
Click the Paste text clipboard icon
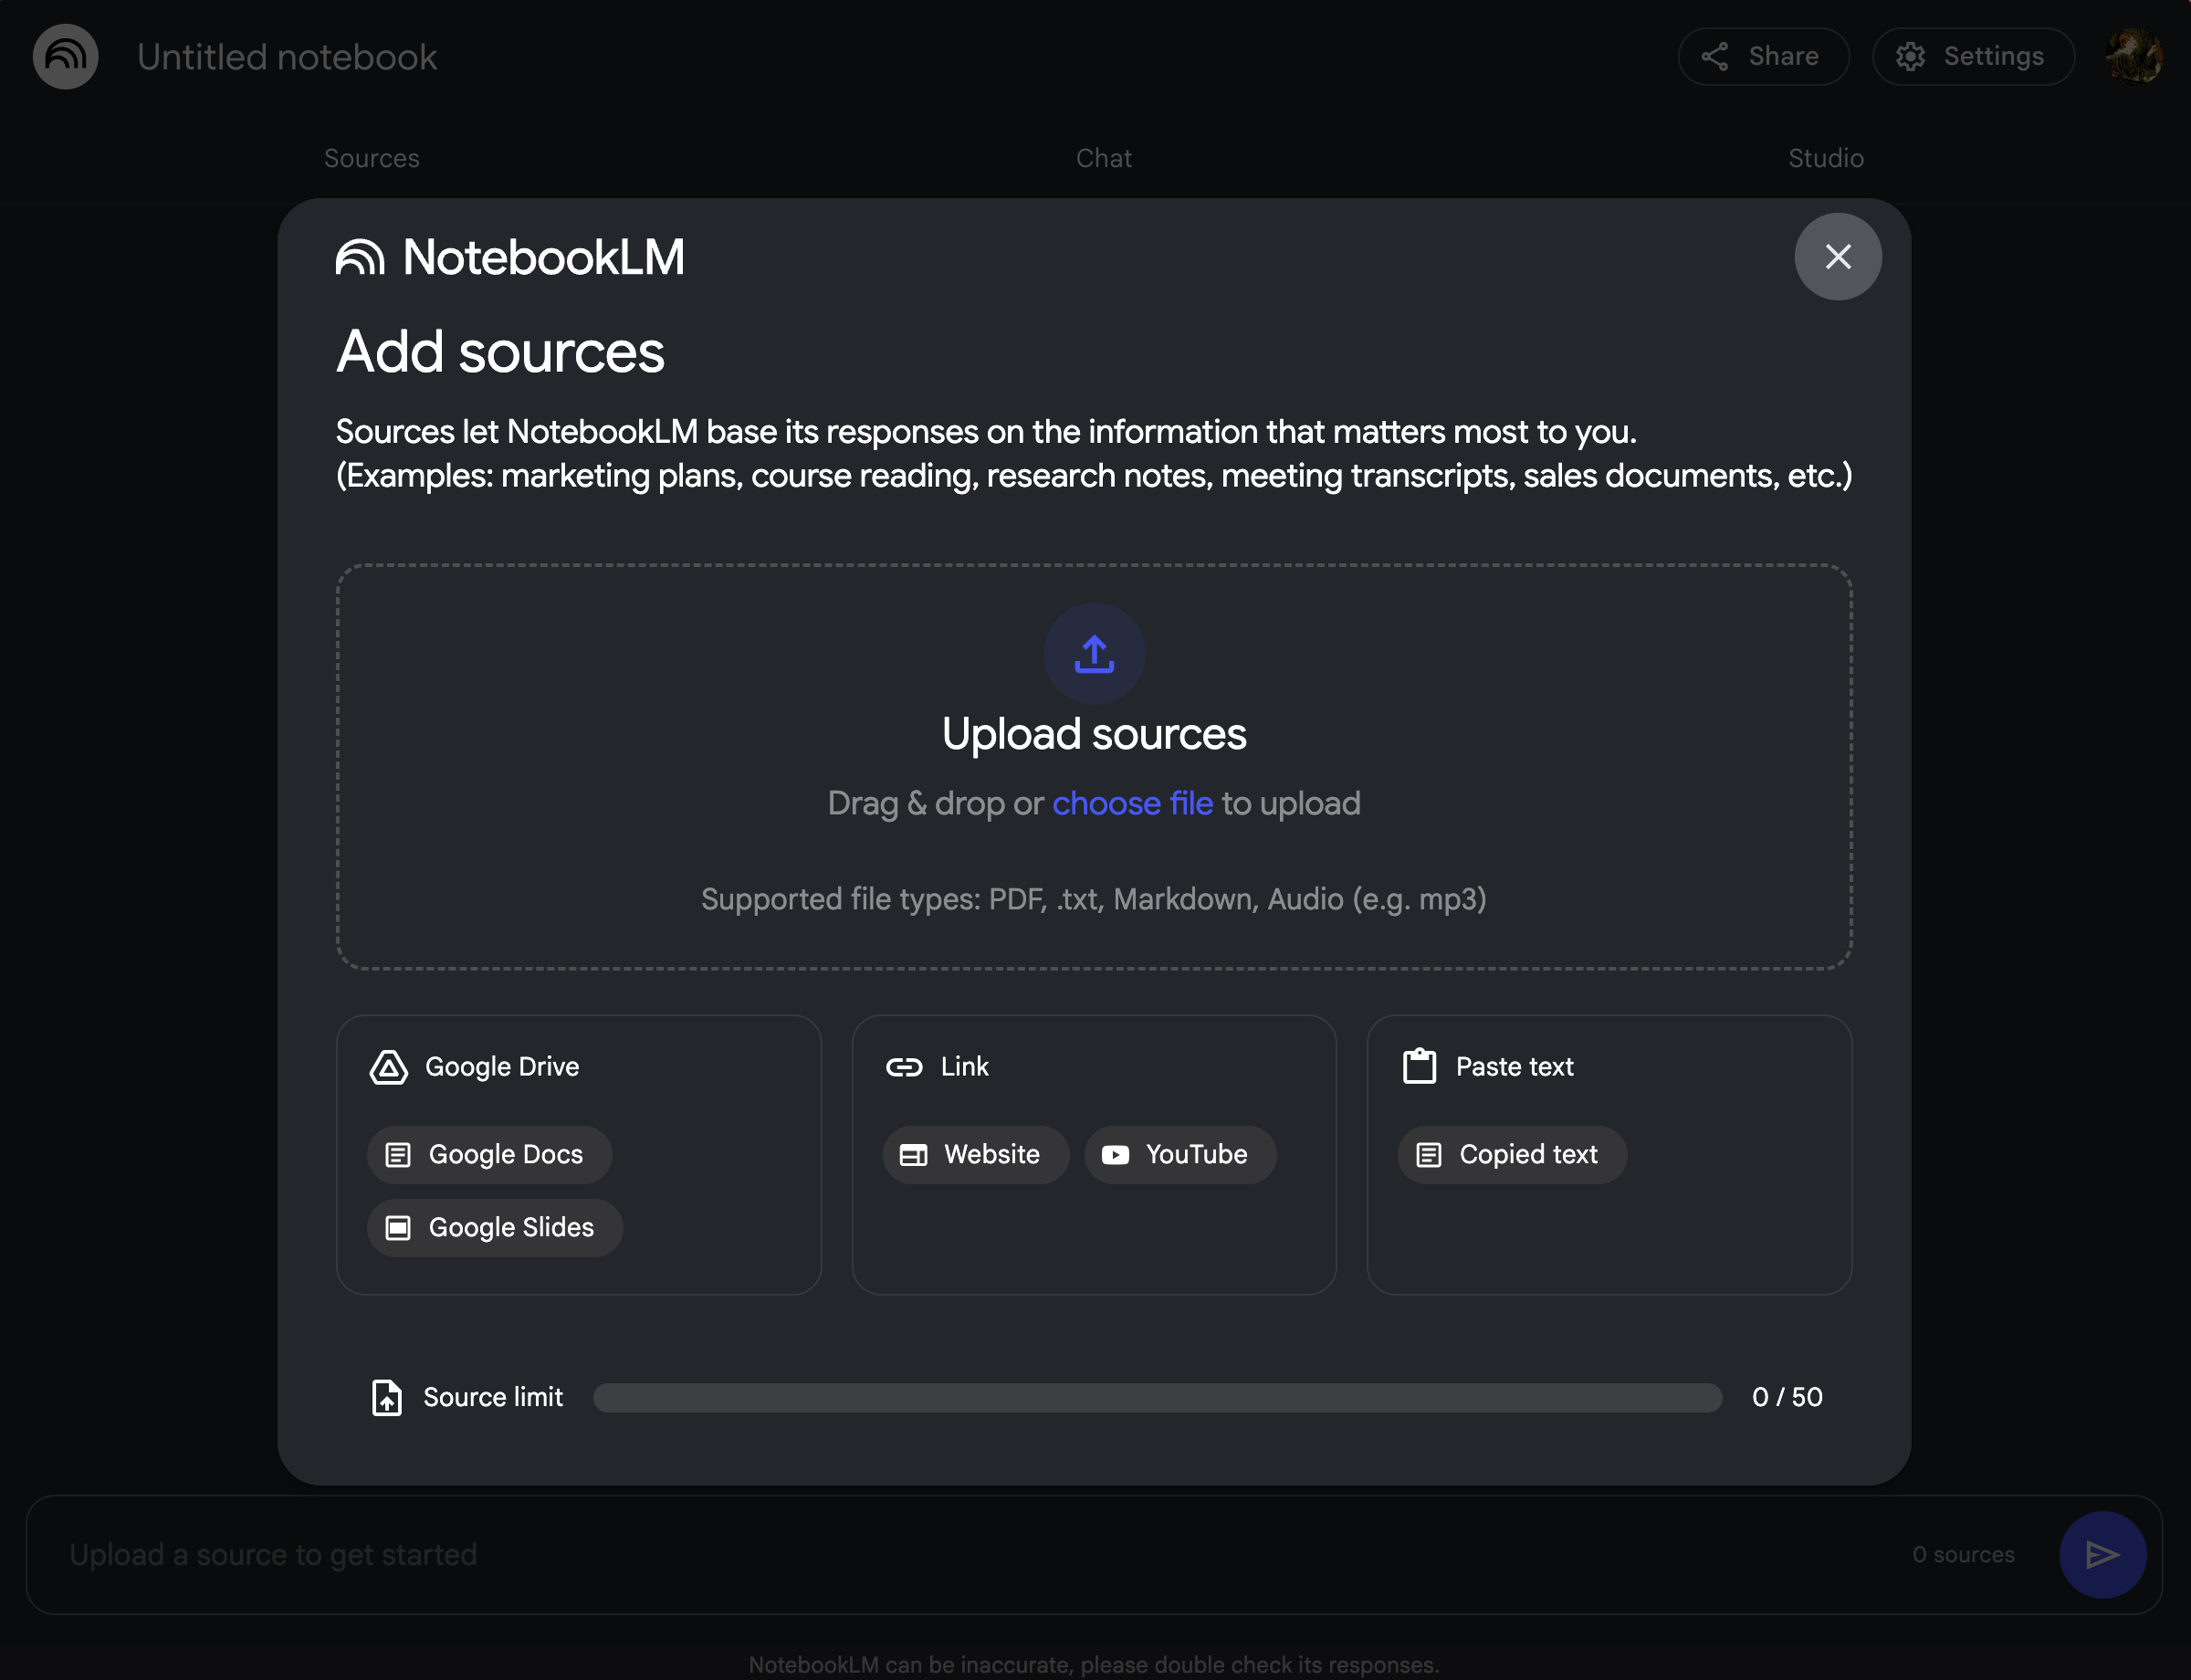coord(1419,1066)
